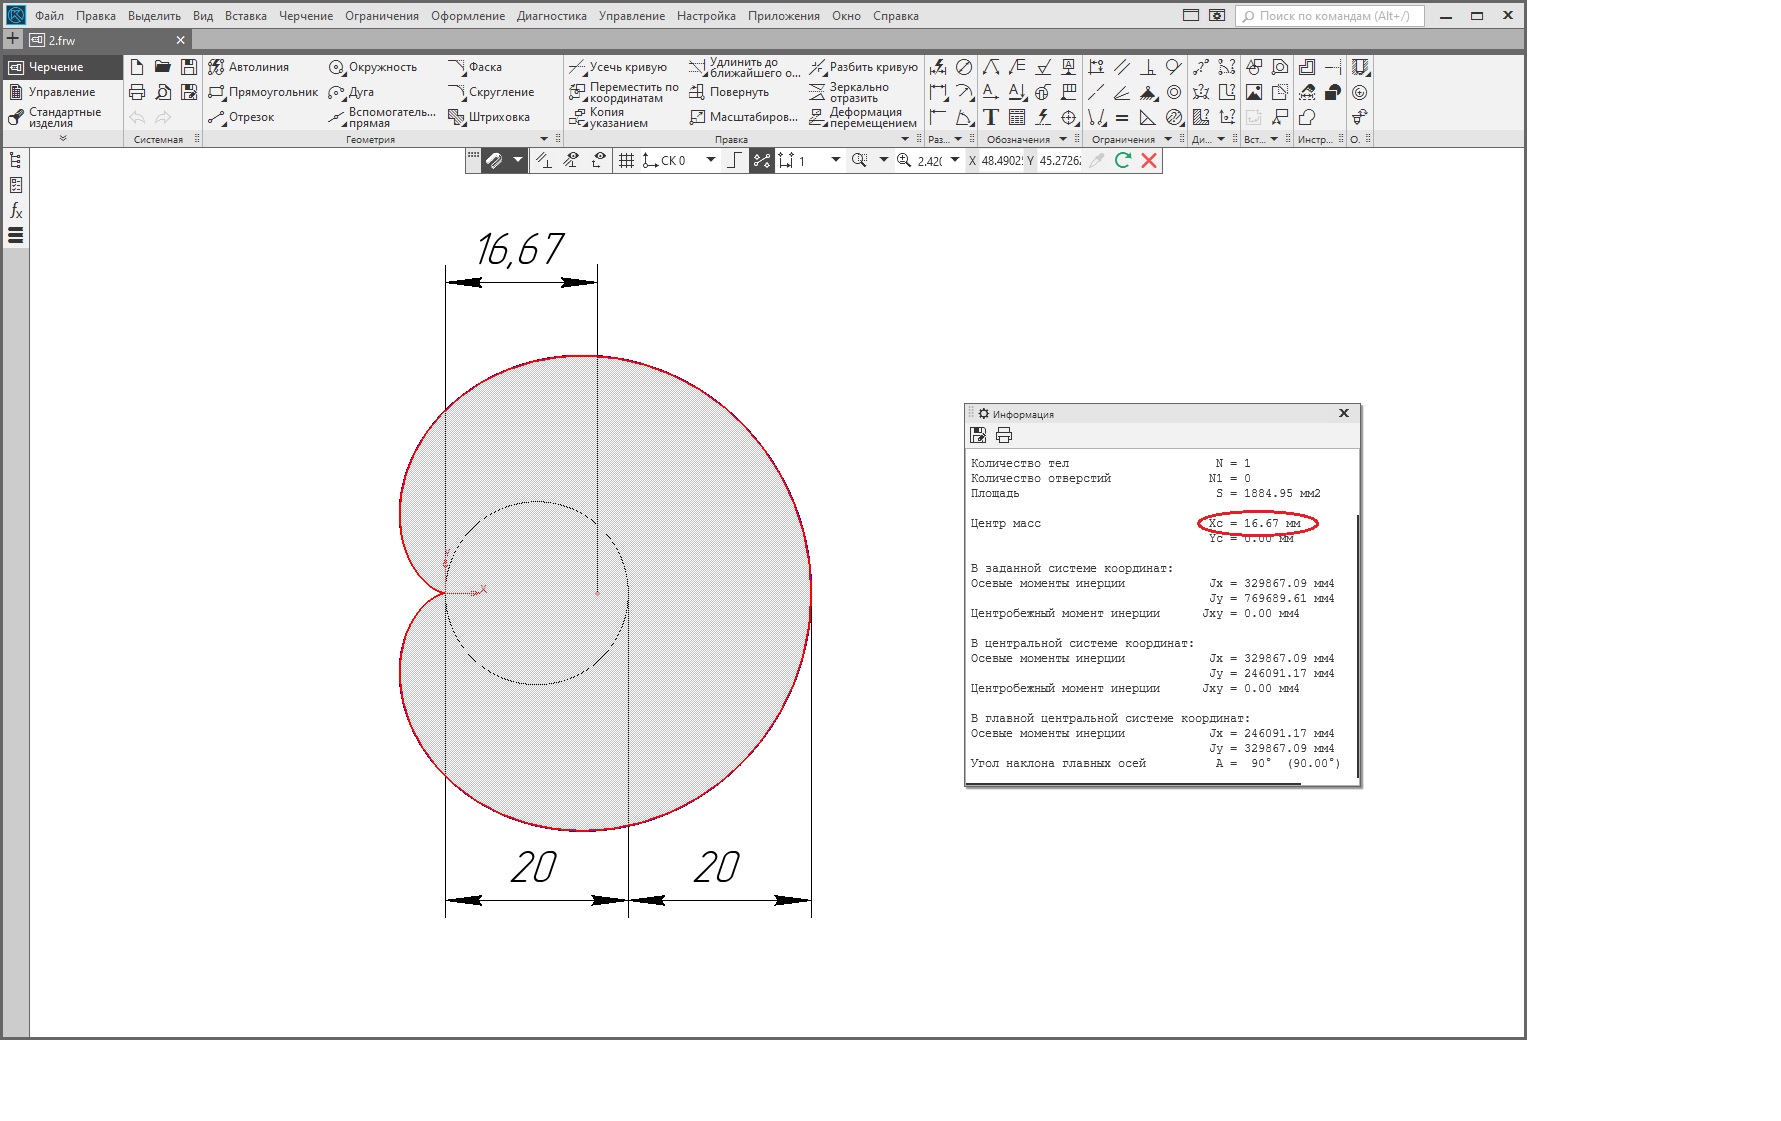Toggle snapping with the magnet button
The image size is (1781, 1121).
point(494,161)
